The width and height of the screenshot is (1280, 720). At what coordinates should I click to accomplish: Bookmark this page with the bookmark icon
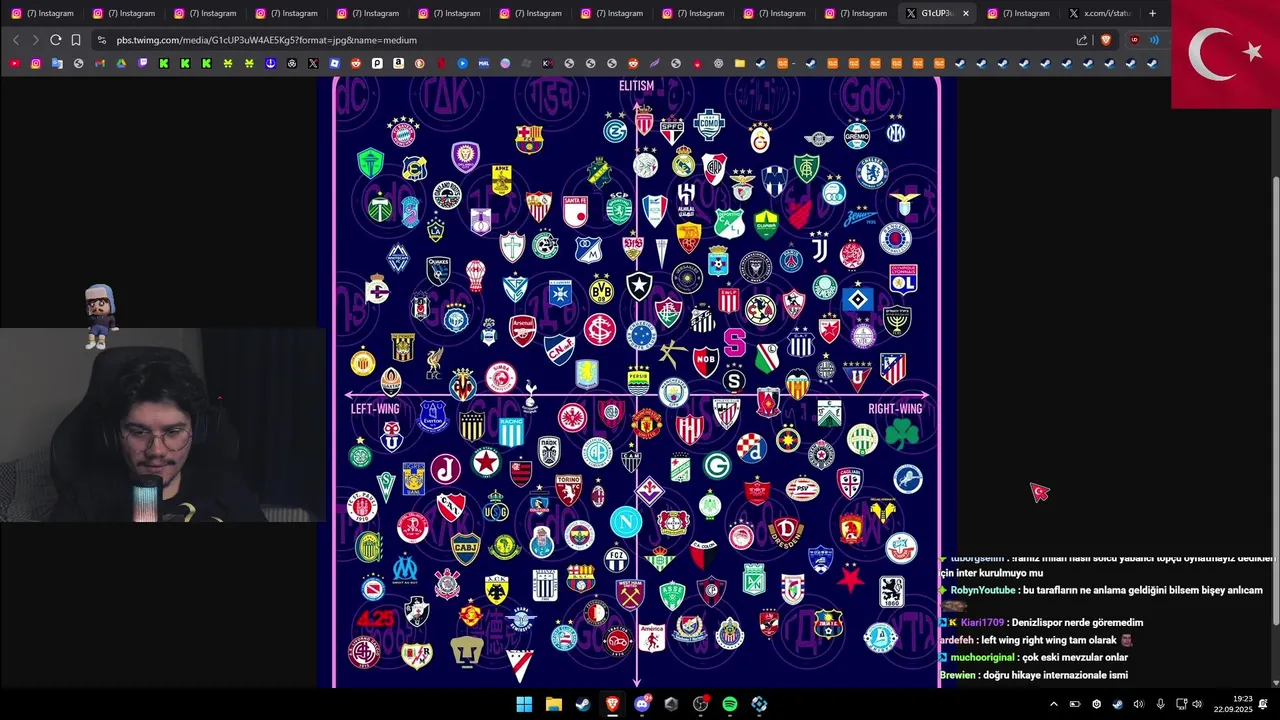pyautogui.click(x=76, y=40)
